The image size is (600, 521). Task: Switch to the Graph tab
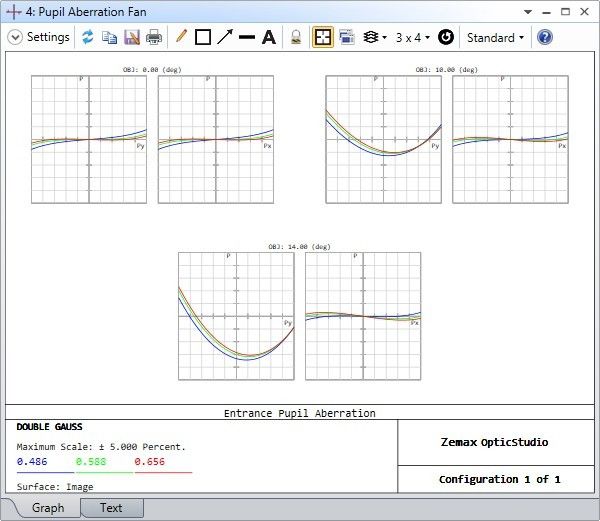(48, 508)
